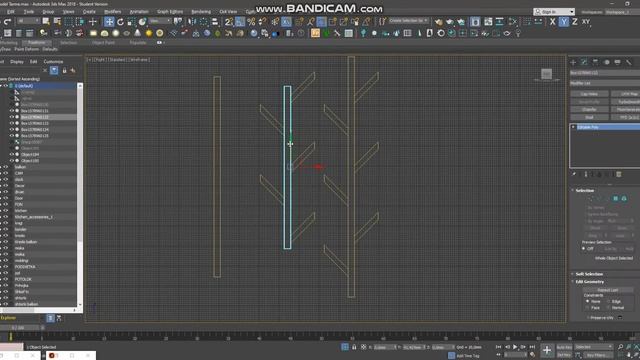Open the Modify command panel tab
This screenshot has height=360, width=640.
tap(584, 62)
